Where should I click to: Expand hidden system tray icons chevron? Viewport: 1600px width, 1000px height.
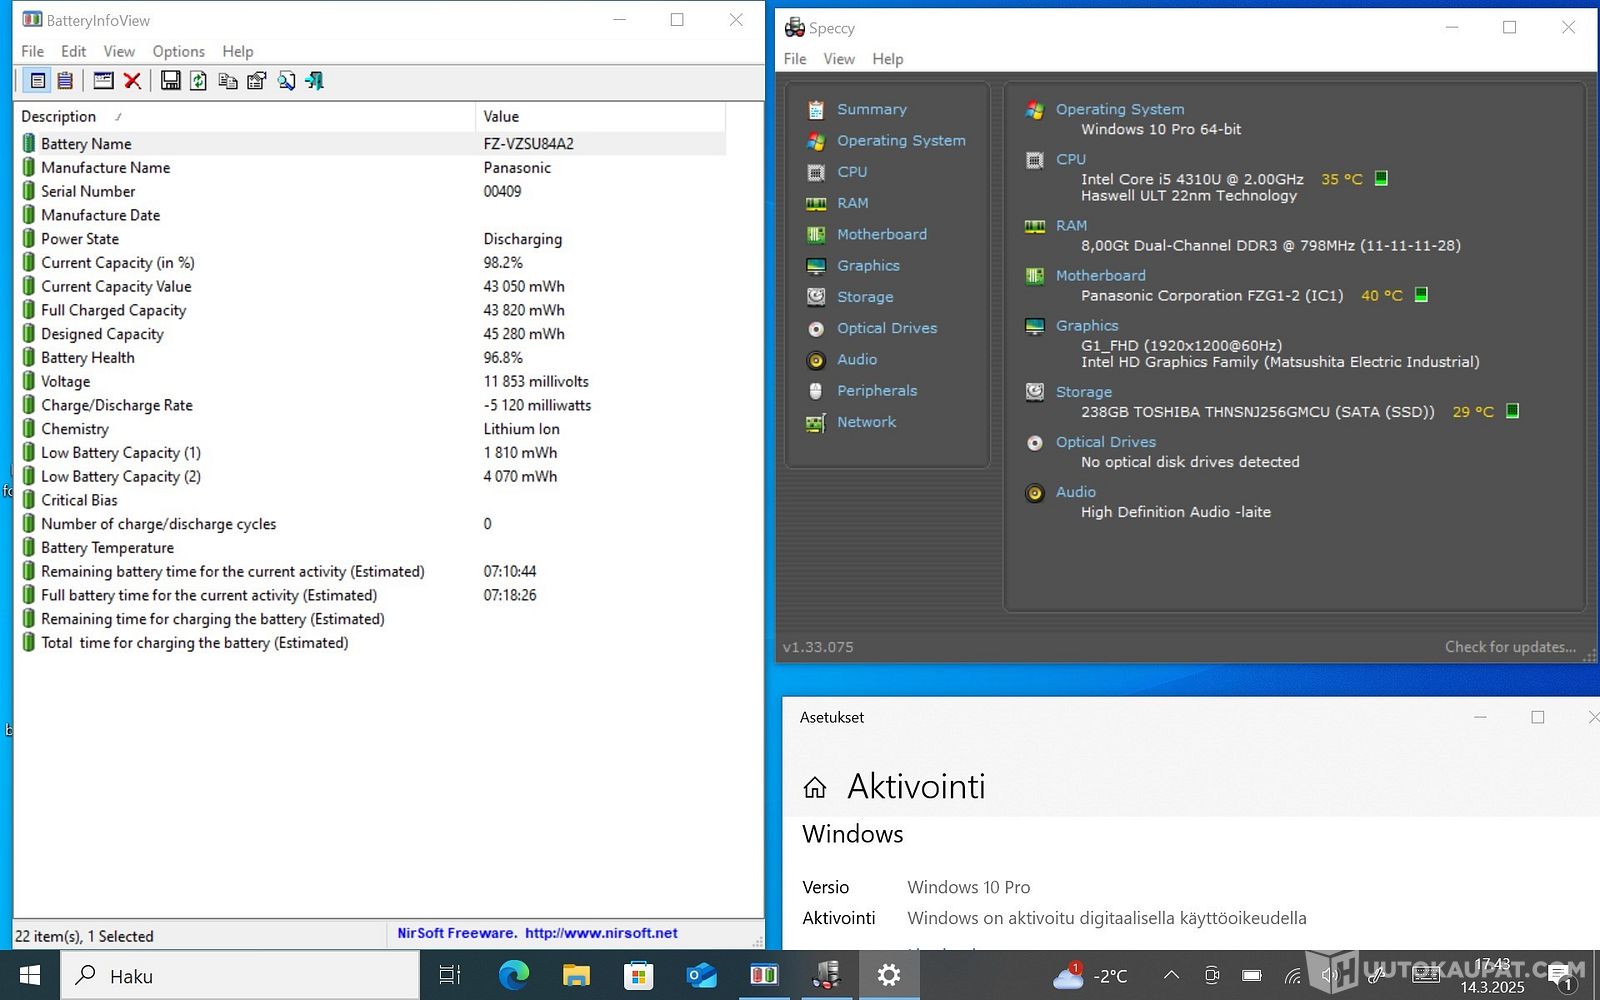pos(1171,975)
